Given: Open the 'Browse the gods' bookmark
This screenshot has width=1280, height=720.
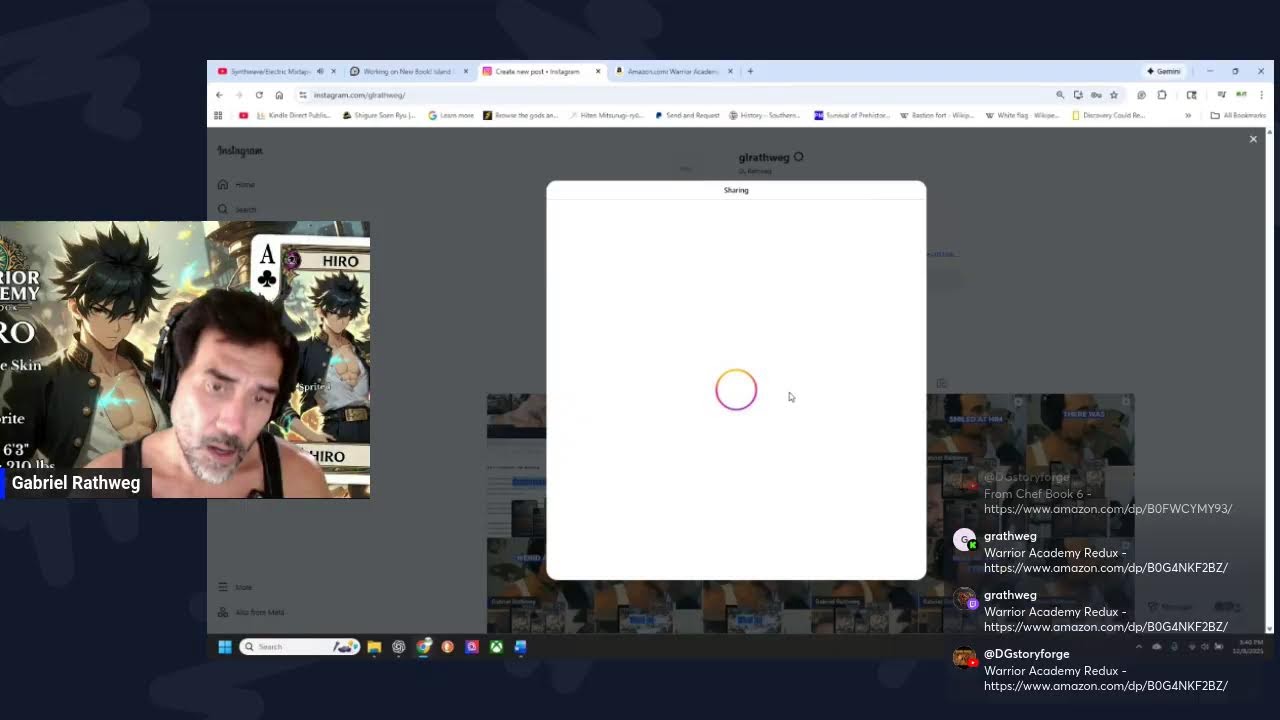Looking at the screenshot, I should coord(521,115).
